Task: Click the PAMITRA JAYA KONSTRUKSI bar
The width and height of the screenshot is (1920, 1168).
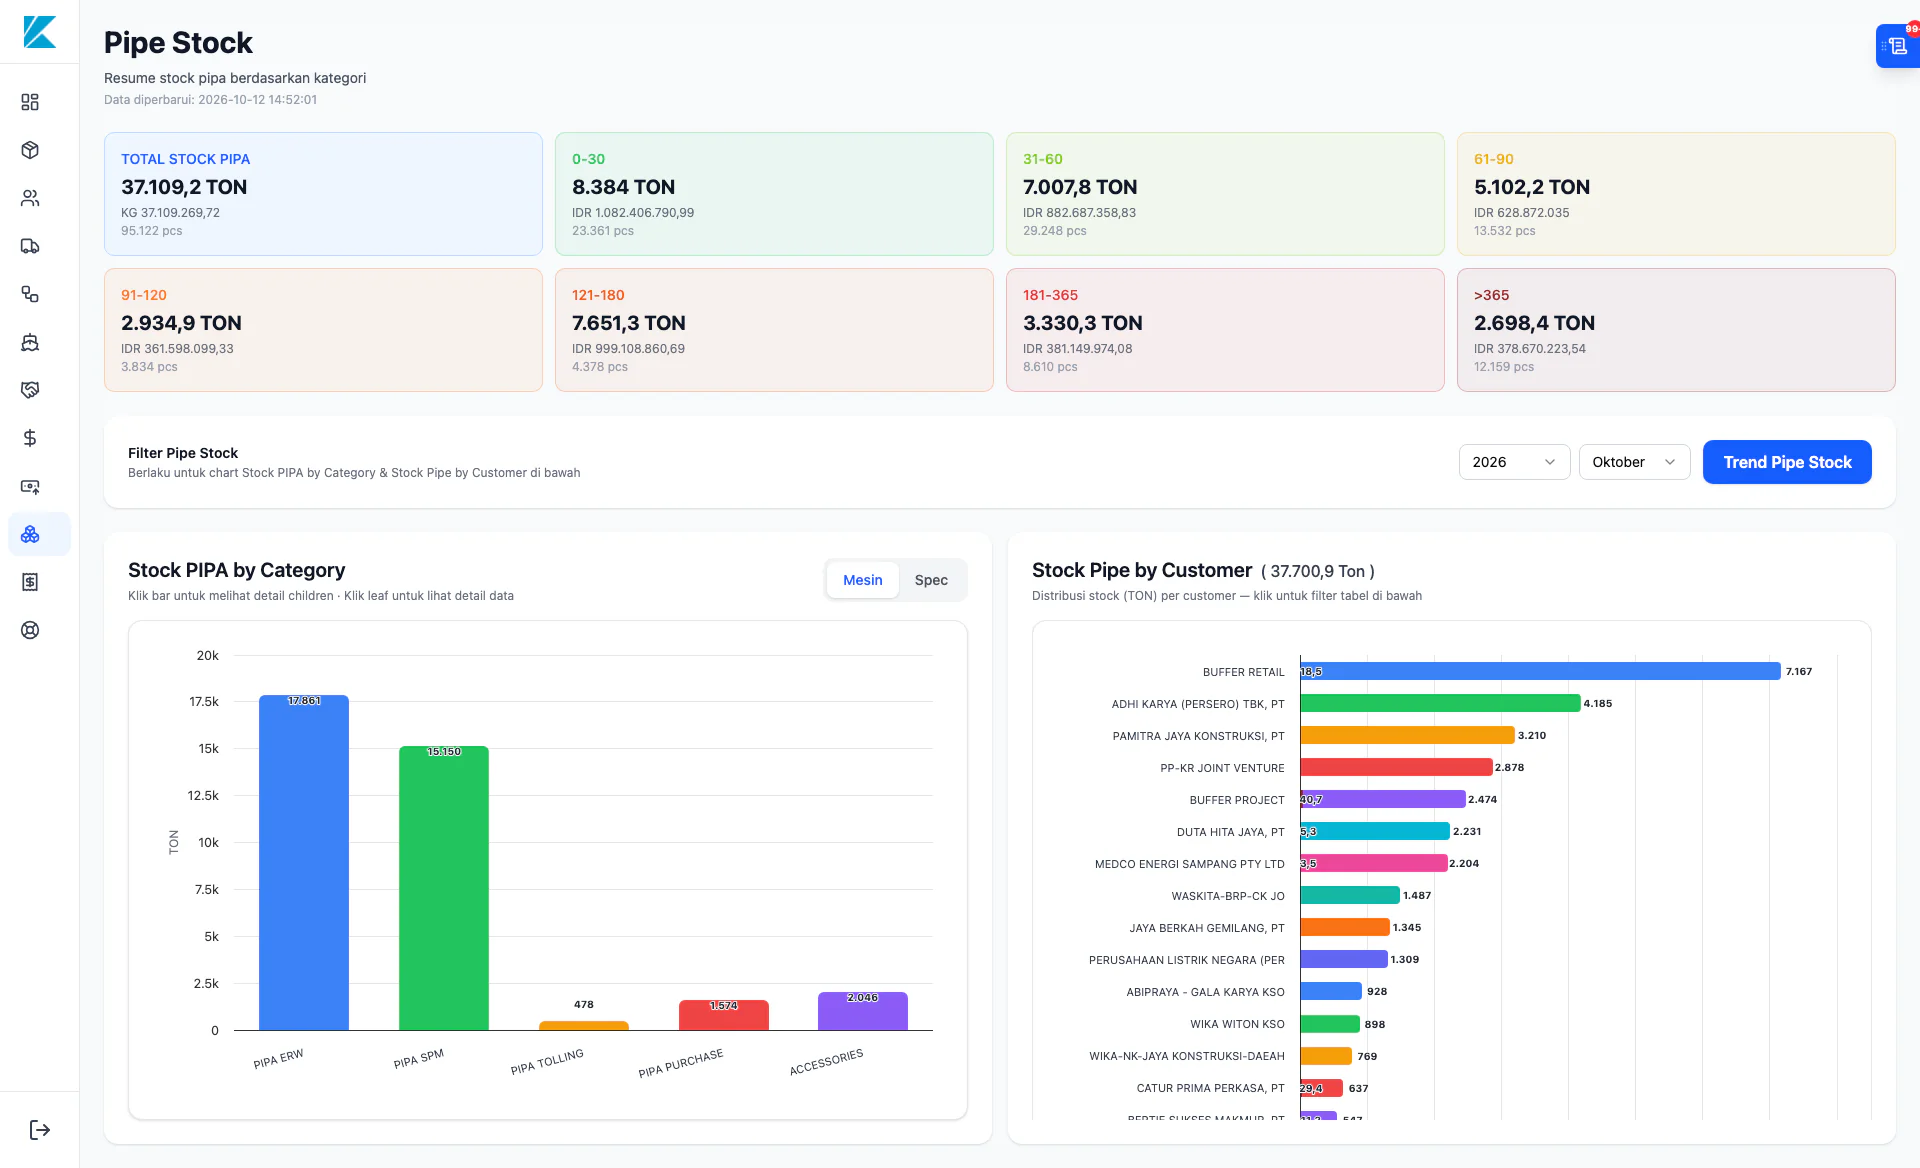Action: coord(1407,735)
